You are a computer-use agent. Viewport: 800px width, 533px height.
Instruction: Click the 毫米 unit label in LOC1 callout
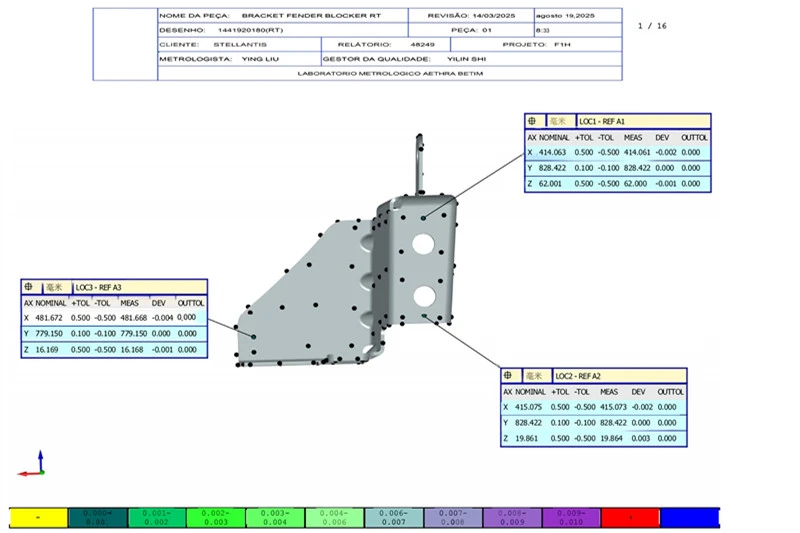pos(558,121)
